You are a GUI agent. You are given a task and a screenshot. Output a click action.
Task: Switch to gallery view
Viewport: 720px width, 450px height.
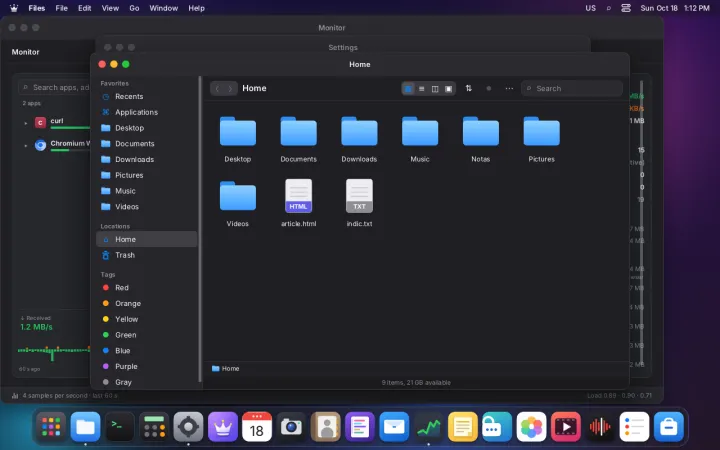[x=449, y=89]
